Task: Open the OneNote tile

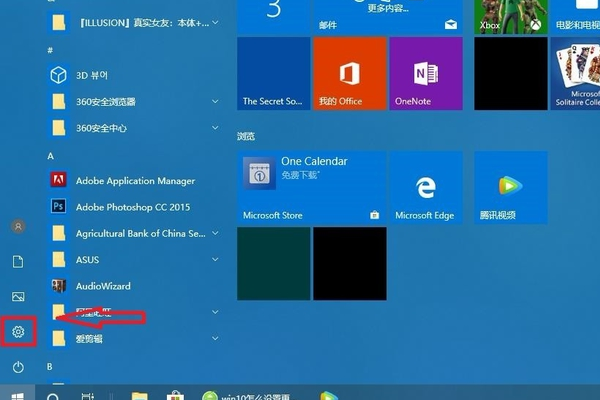Action: click(x=426, y=73)
